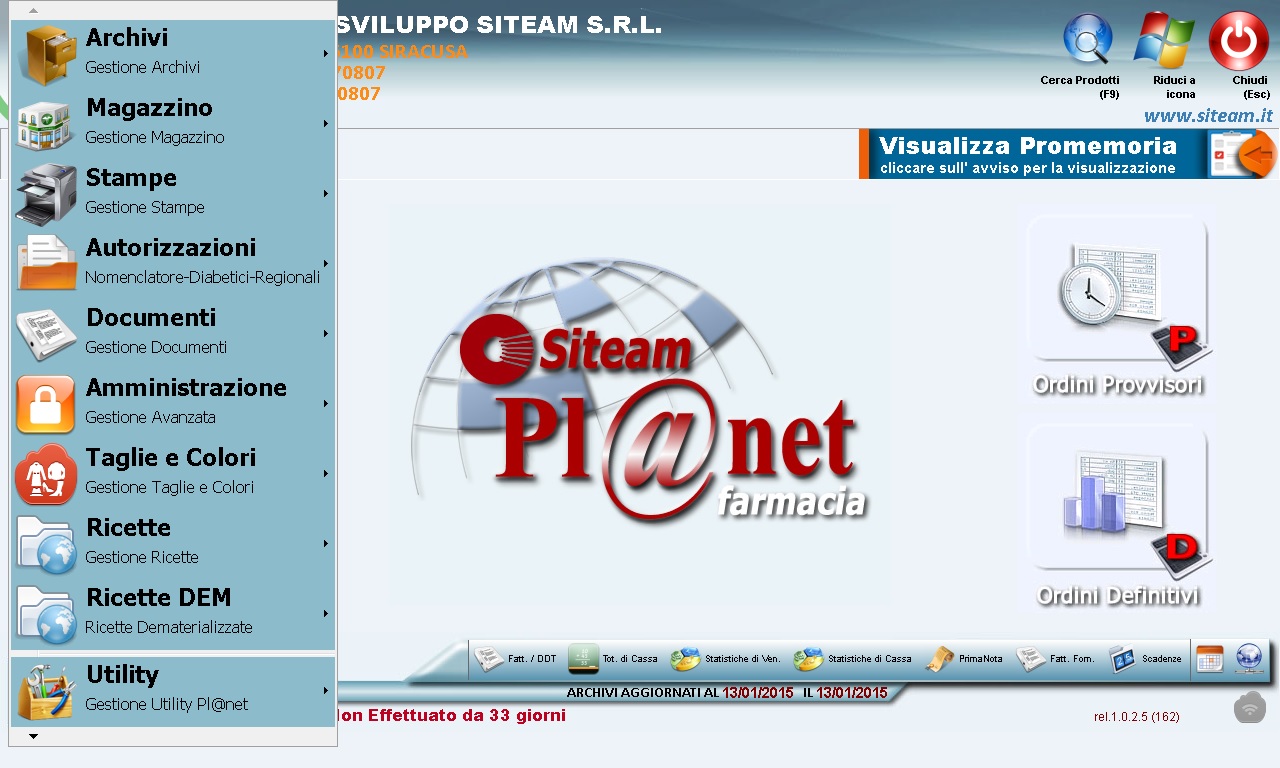Open the Scadenze toolbar icon

1122,659
